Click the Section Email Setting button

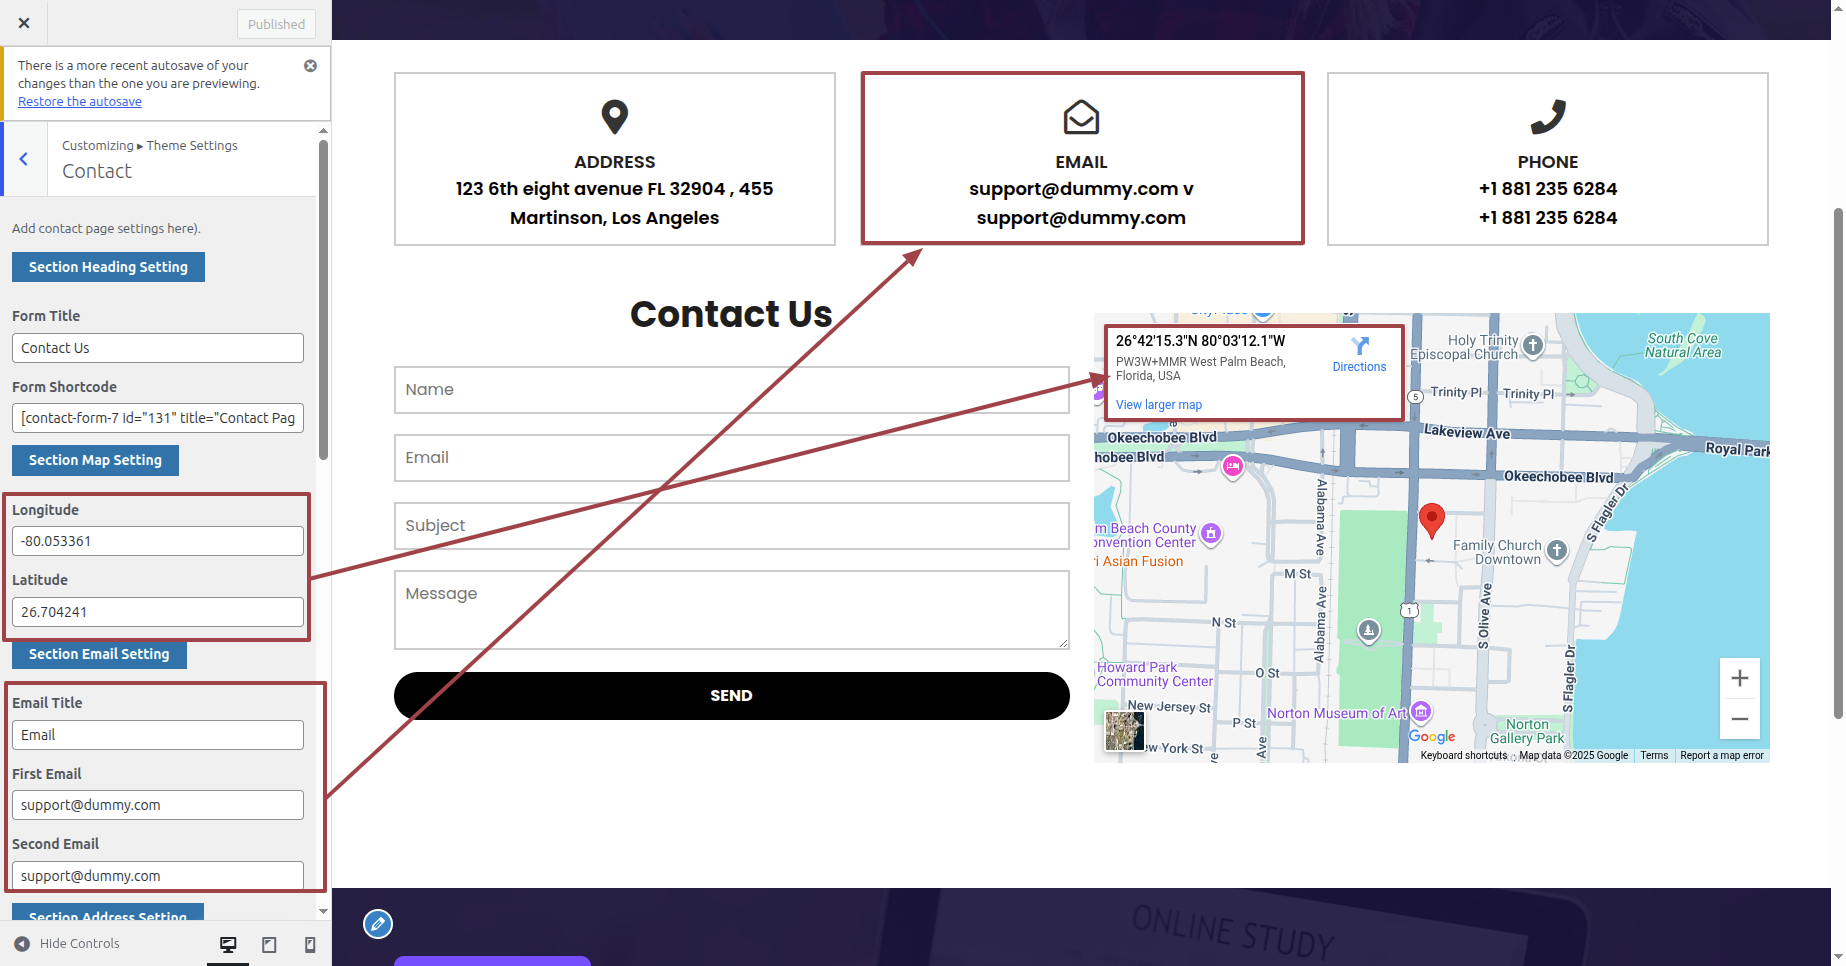click(99, 654)
